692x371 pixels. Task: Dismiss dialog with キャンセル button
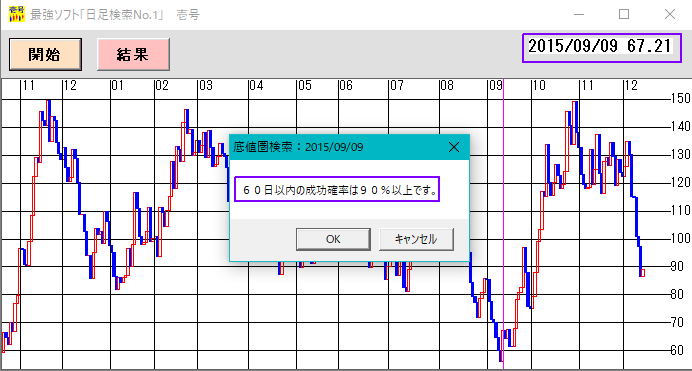416,239
